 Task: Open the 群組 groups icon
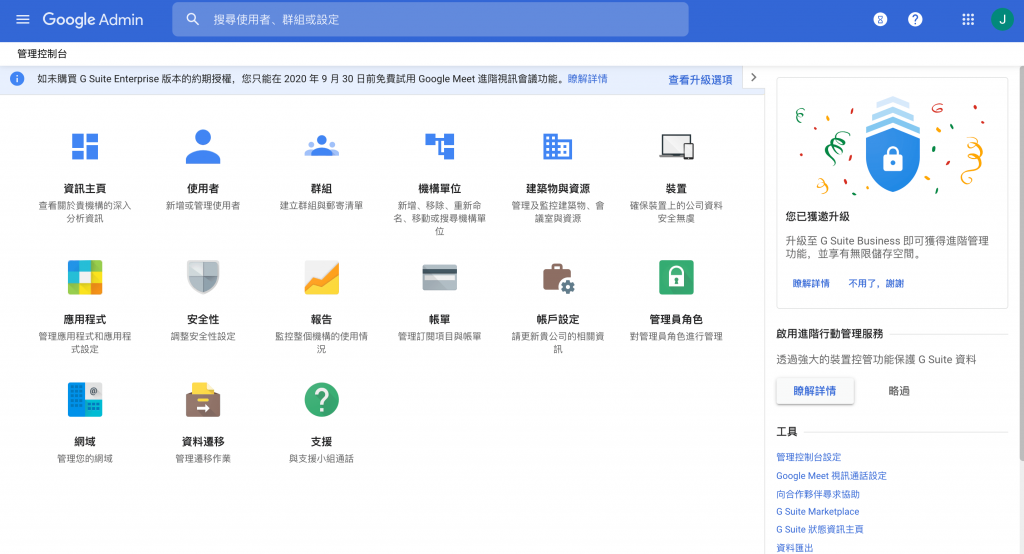click(321, 146)
